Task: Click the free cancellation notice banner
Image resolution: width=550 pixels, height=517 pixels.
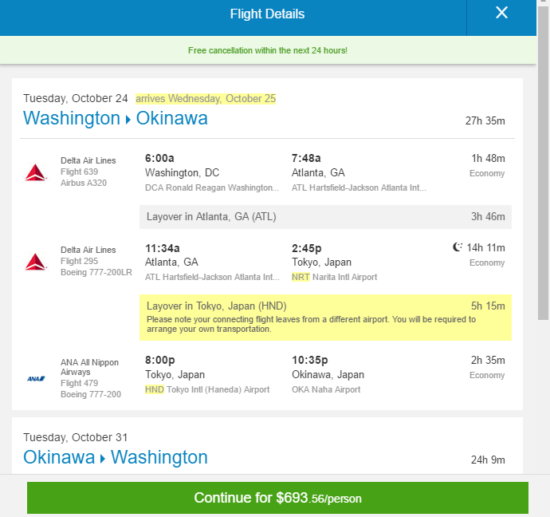Action: 268,50
